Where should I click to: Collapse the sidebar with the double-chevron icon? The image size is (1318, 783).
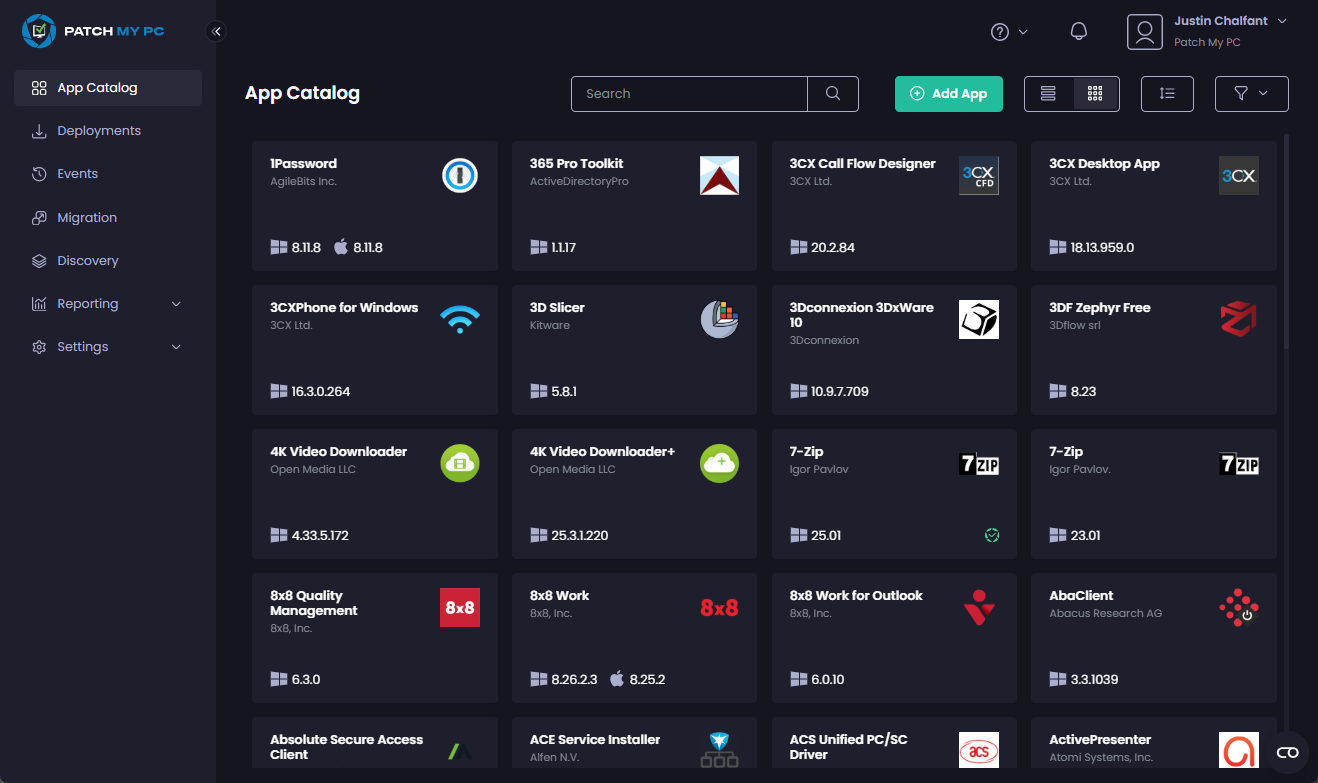pos(216,31)
